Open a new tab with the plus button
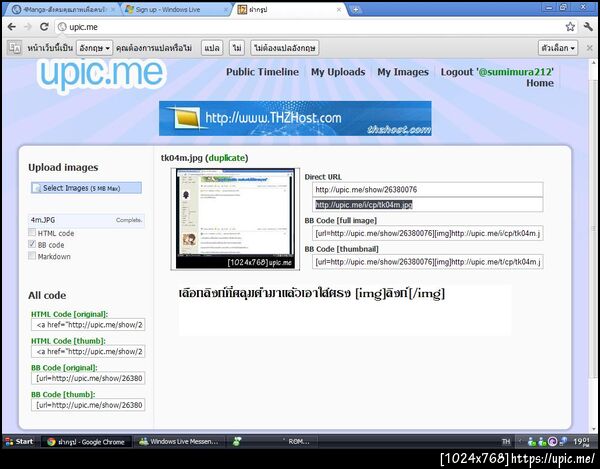Screen dimensions: 600x469 pos(355,10)
